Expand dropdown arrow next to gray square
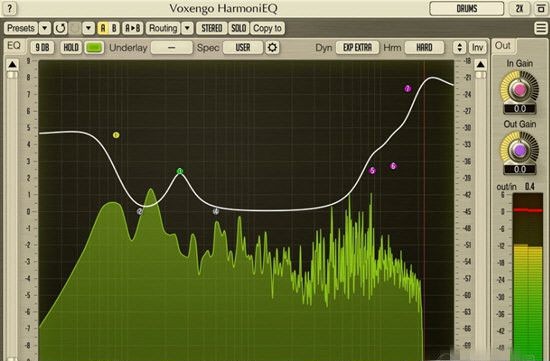 (88, 28)
